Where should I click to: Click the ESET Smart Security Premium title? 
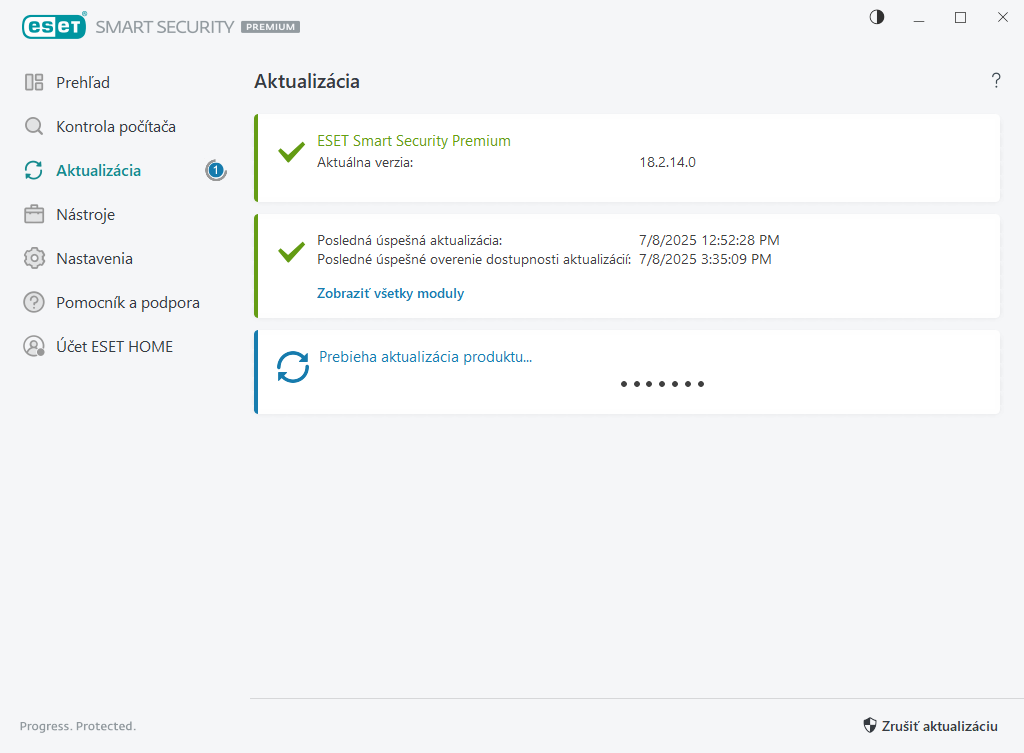pyautogui.click(x=413, y=141)
